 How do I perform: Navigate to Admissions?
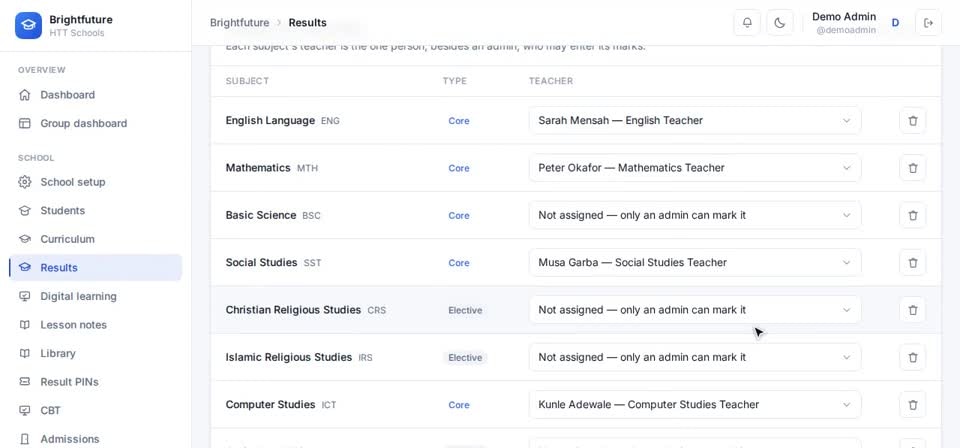96,439
